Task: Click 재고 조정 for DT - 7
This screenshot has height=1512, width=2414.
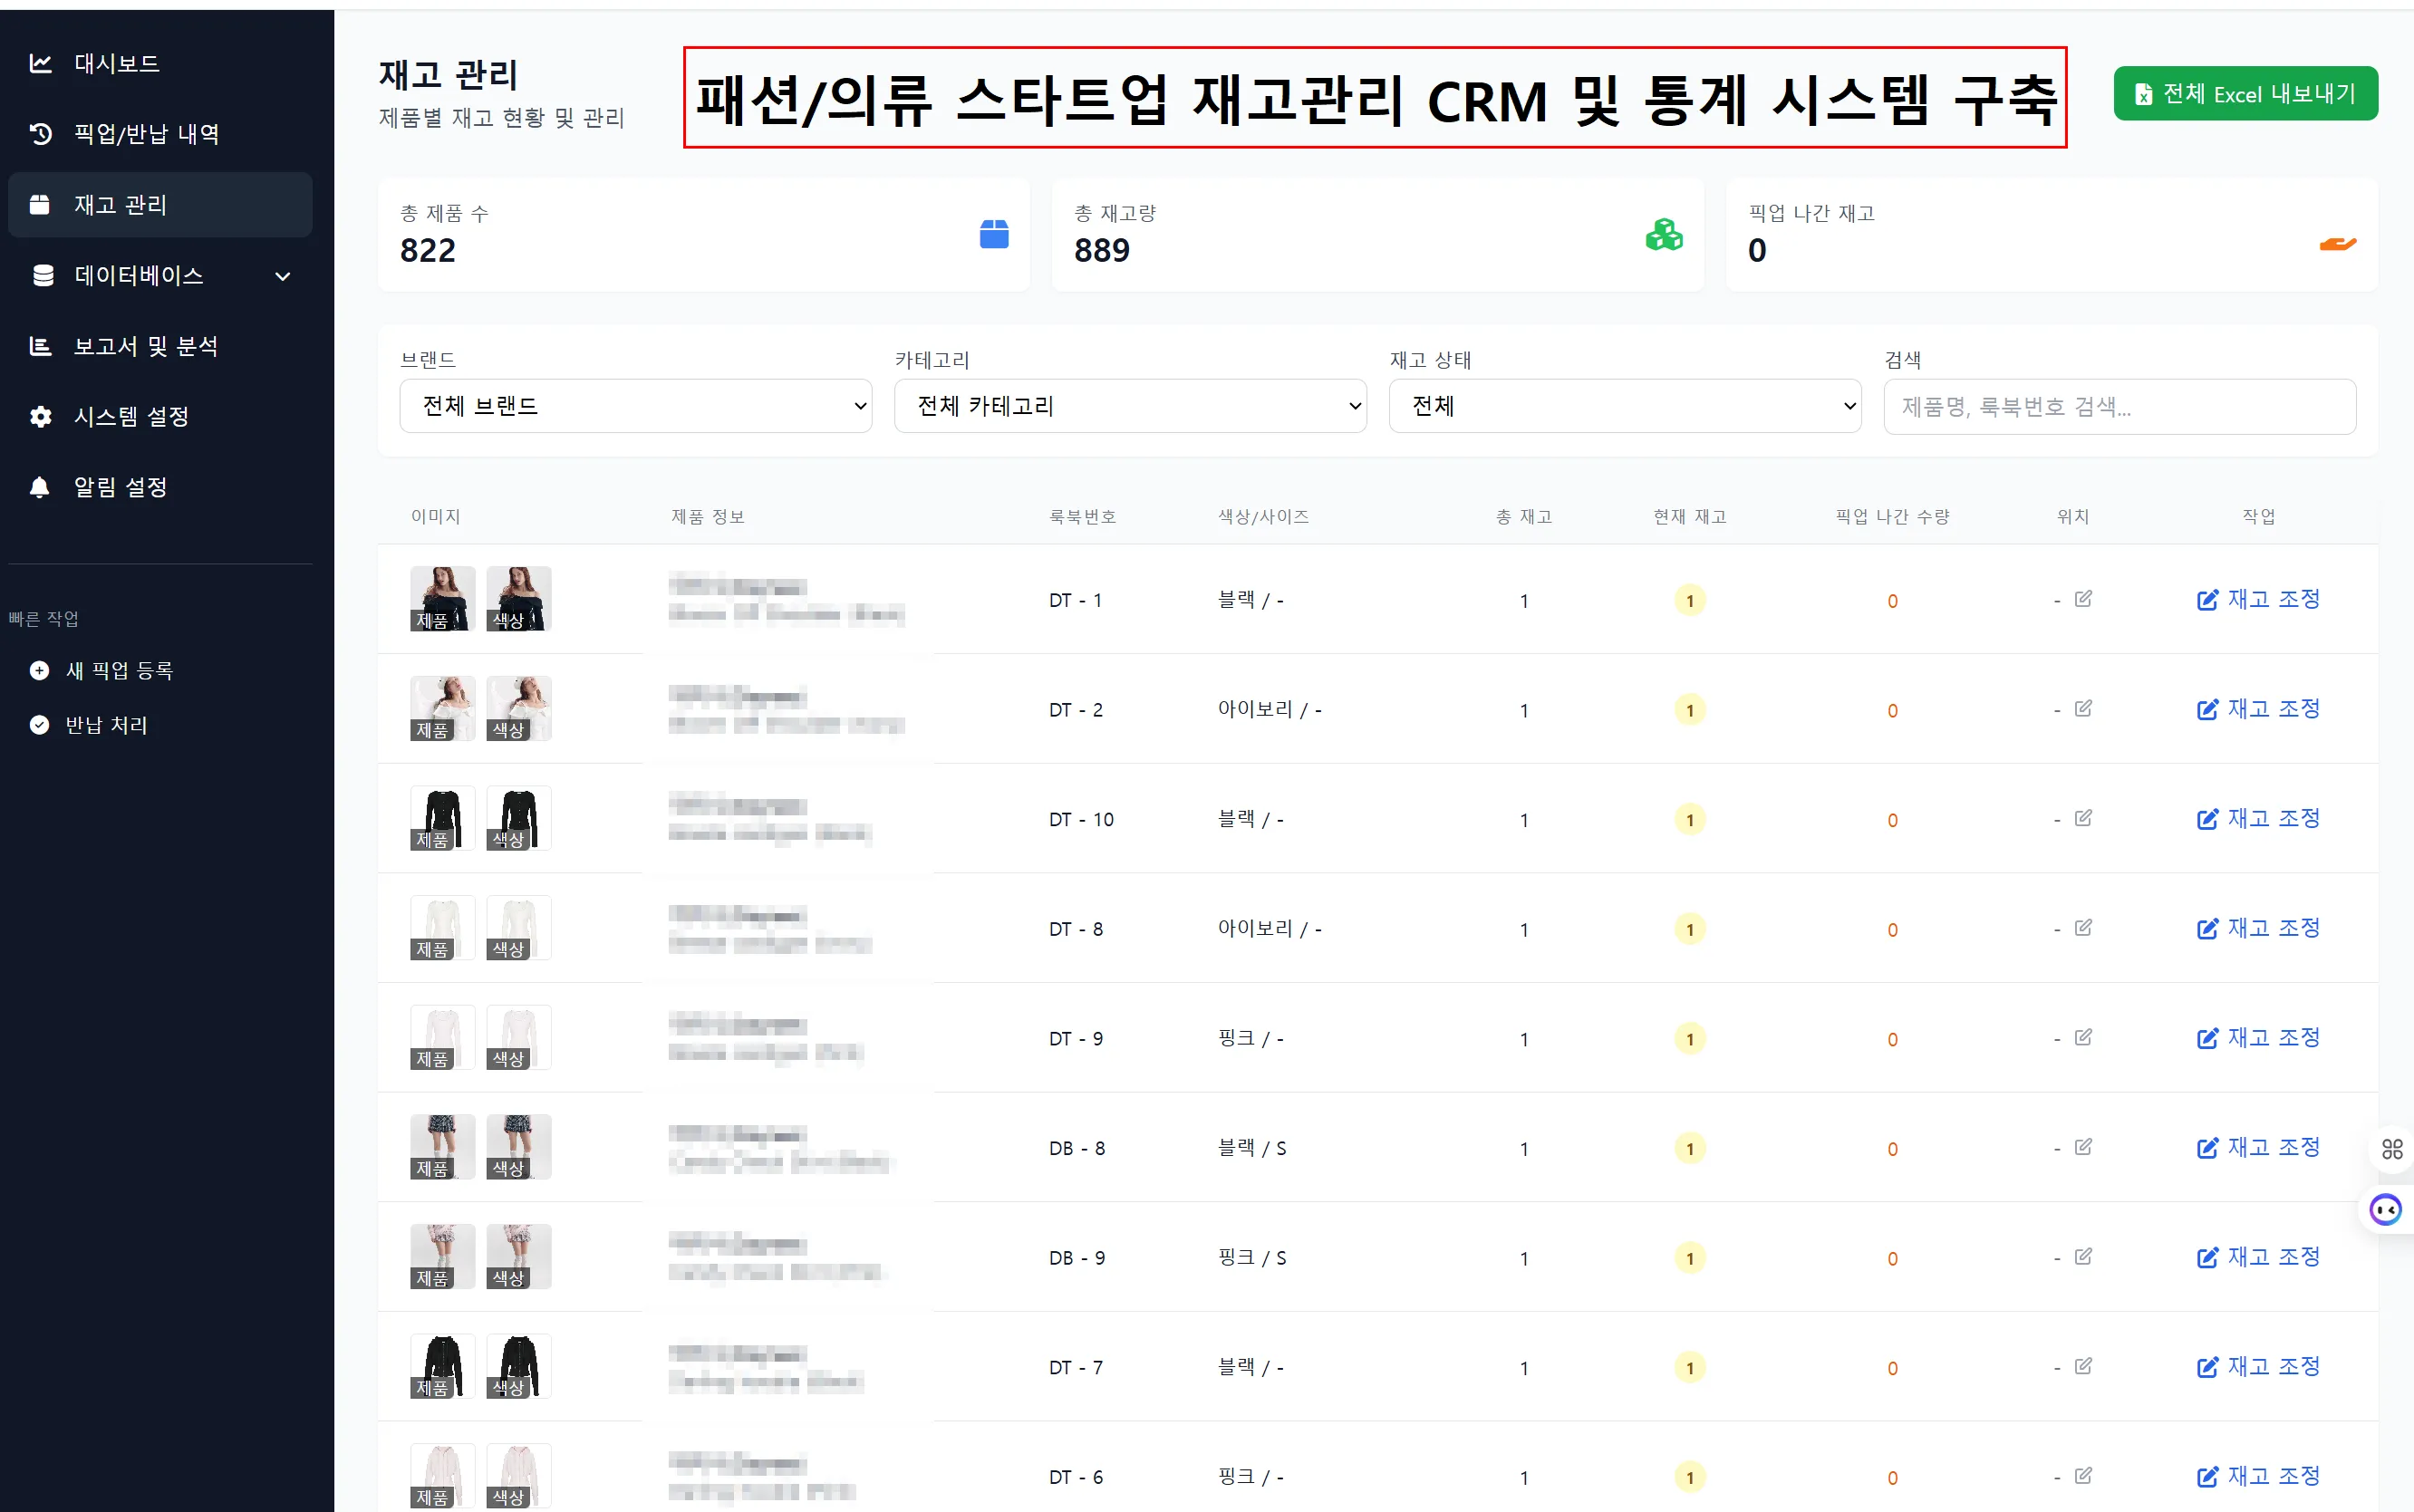Action: coord(2258,1367)
